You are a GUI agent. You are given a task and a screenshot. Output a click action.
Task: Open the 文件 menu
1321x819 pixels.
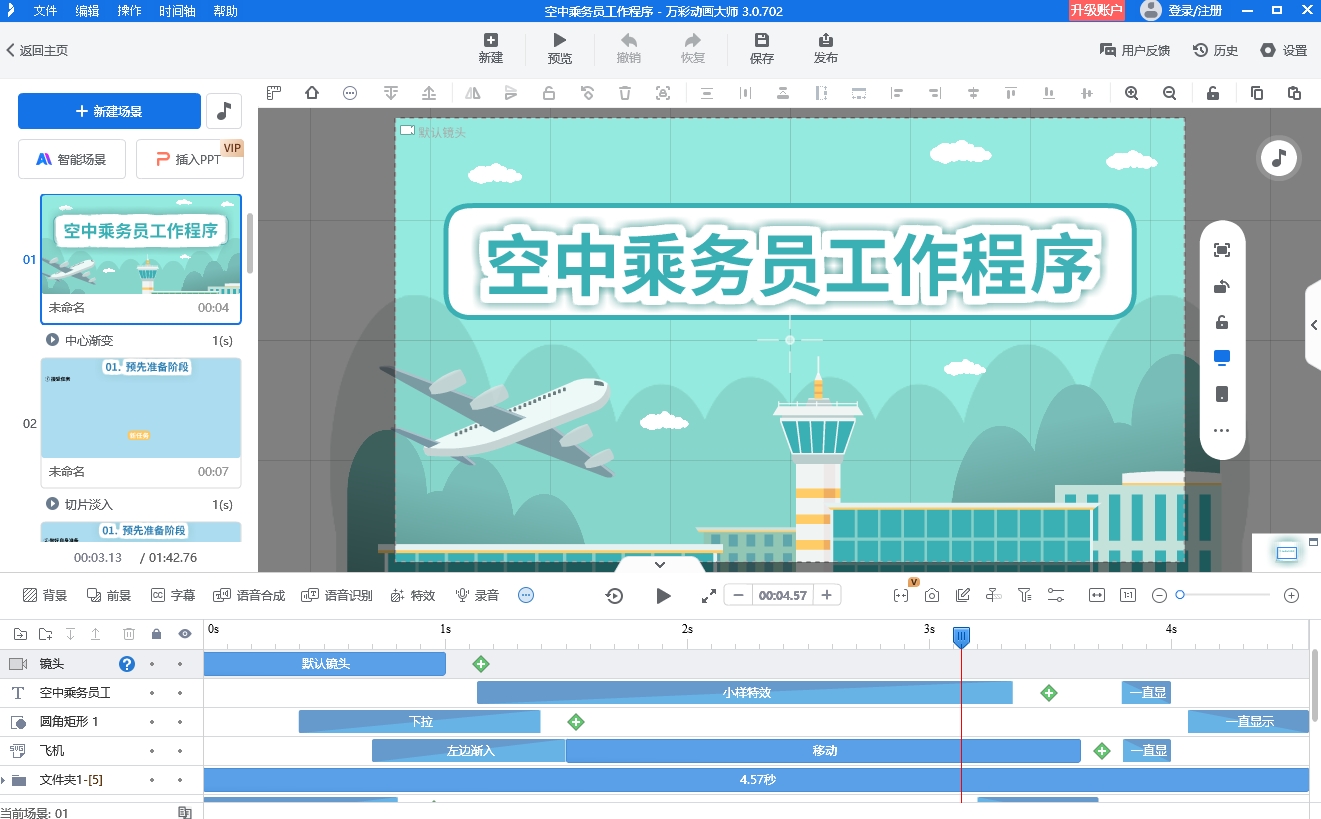[43, 11]
